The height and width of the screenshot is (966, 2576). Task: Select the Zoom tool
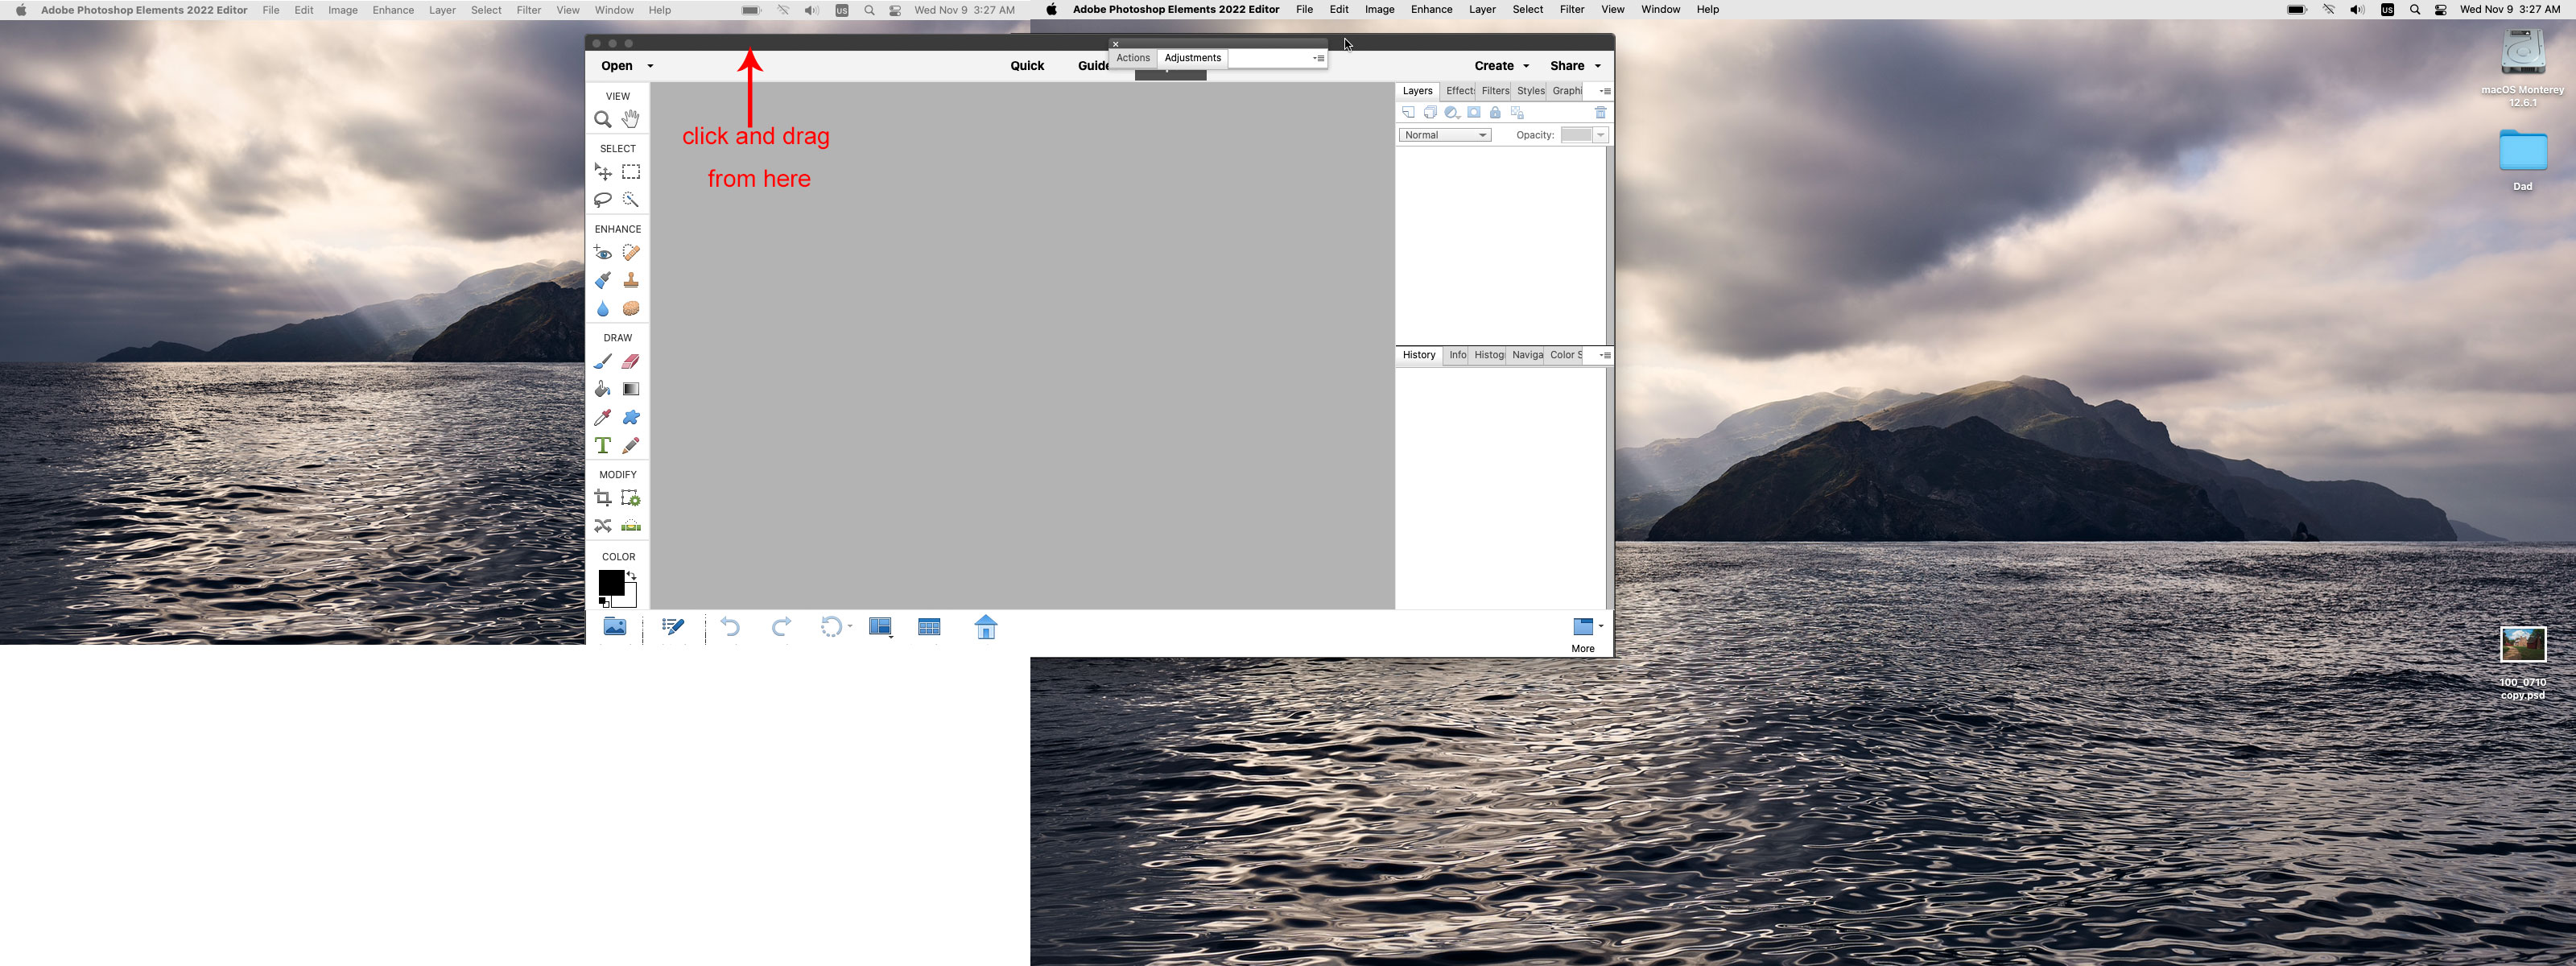pos(603,118)
